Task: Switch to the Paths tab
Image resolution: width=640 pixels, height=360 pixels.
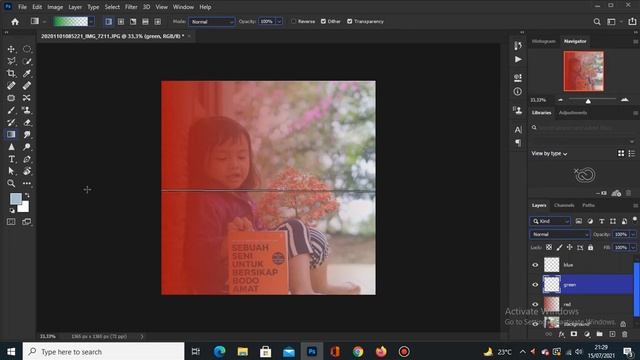Action: [x=588, y=205]
